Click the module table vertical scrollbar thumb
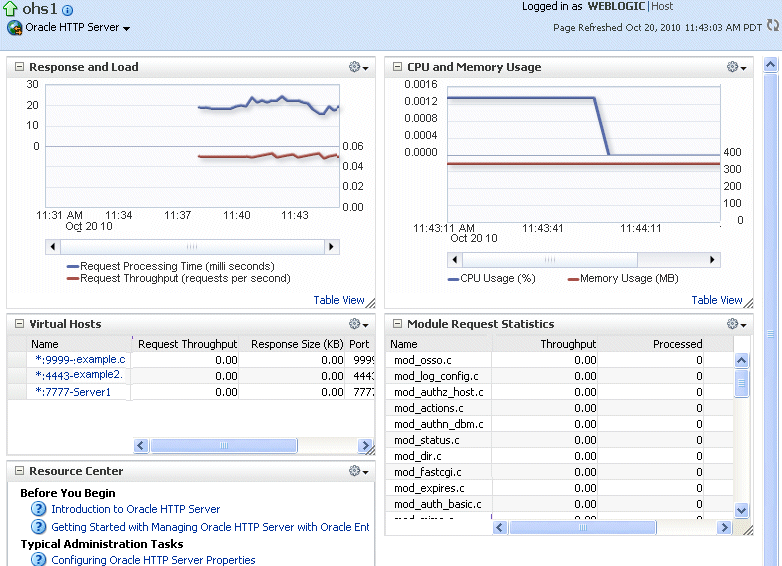782x566 pixels. [742, 383]
